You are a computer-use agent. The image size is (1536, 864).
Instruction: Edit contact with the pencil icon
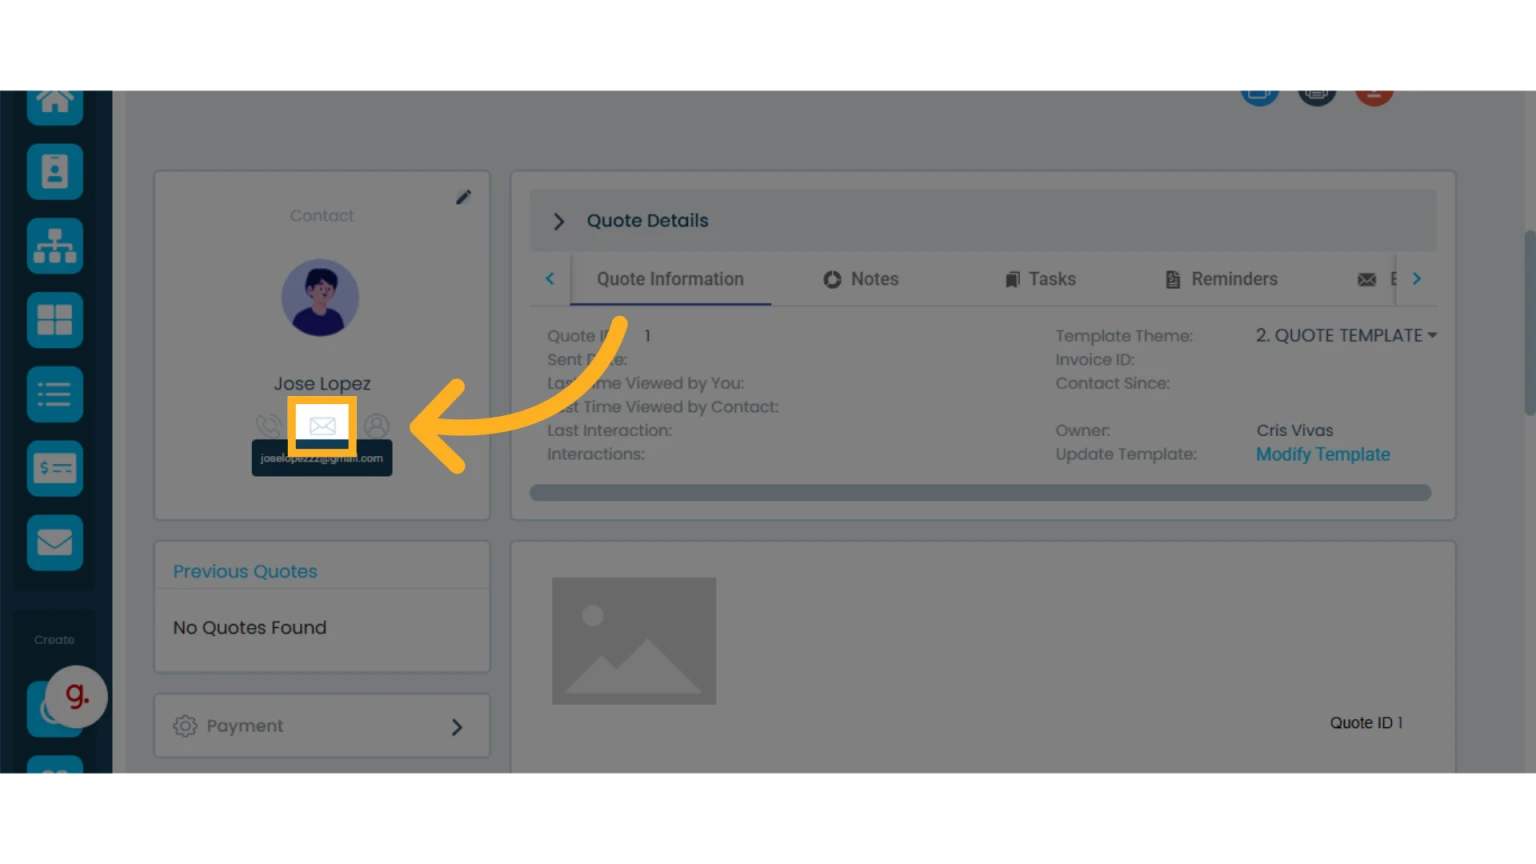(x=463, y=197)
